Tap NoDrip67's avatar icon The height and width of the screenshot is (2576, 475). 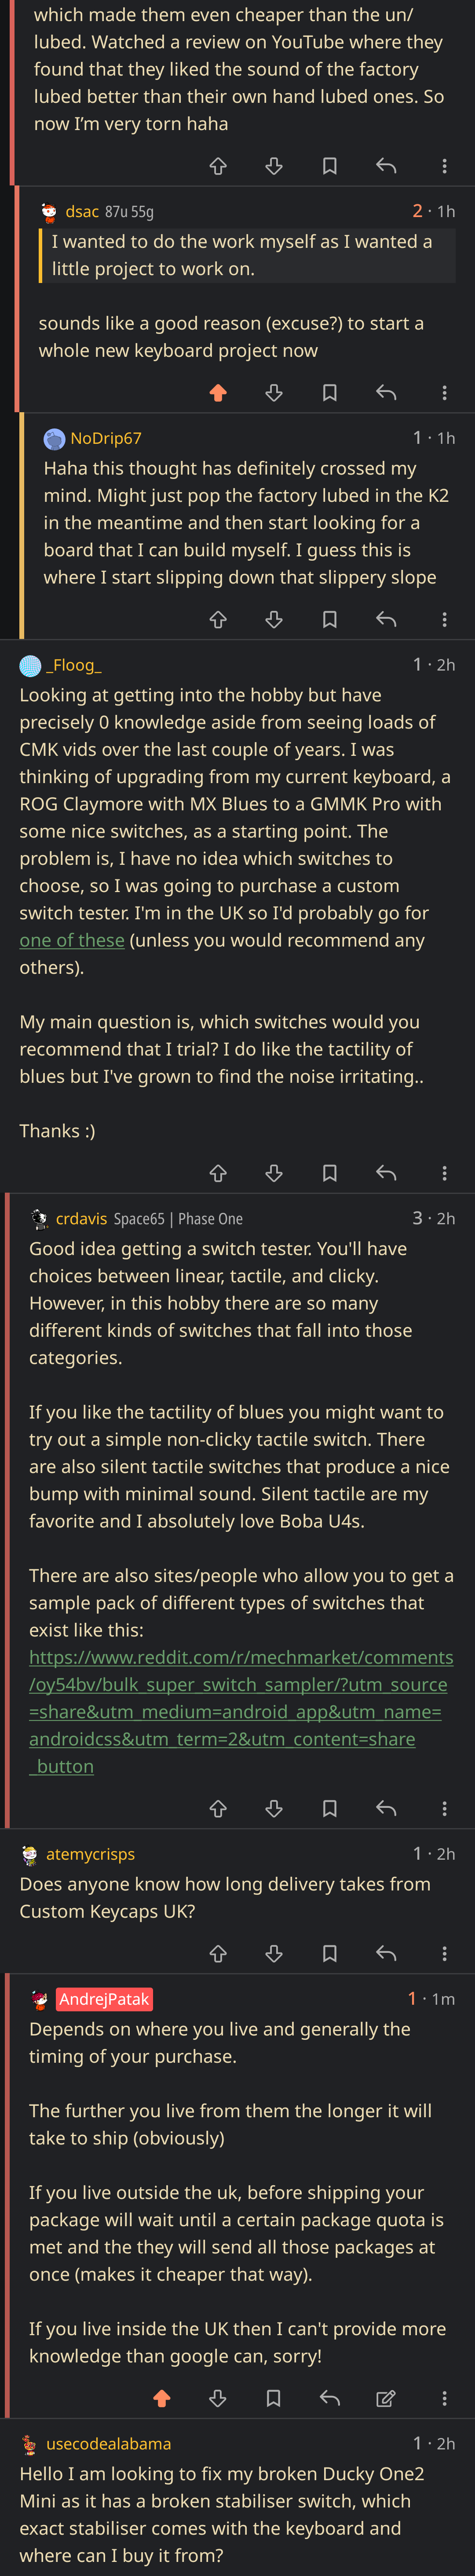pyautogui.click(x=54, y=439)
